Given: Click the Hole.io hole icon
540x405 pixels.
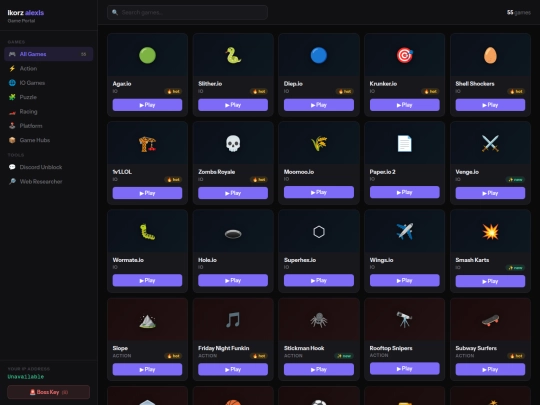Looking at the screenshot, I should click(233, 234).
